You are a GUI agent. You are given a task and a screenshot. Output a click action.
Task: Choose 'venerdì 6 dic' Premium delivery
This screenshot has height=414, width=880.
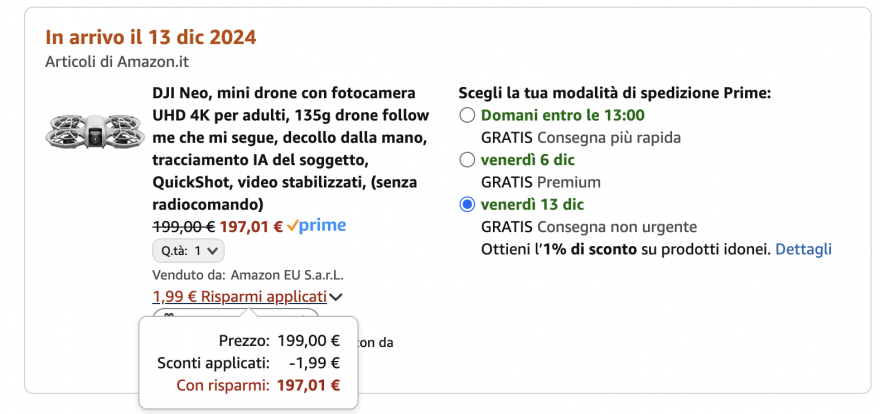[467, 159]
